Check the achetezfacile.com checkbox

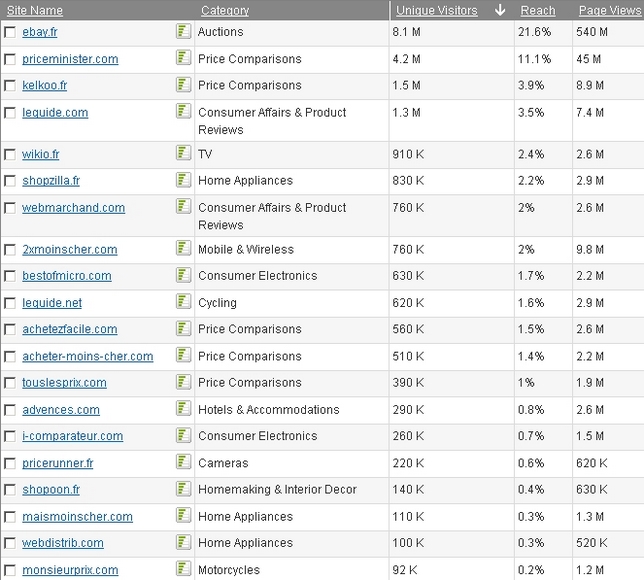[10, 329]
